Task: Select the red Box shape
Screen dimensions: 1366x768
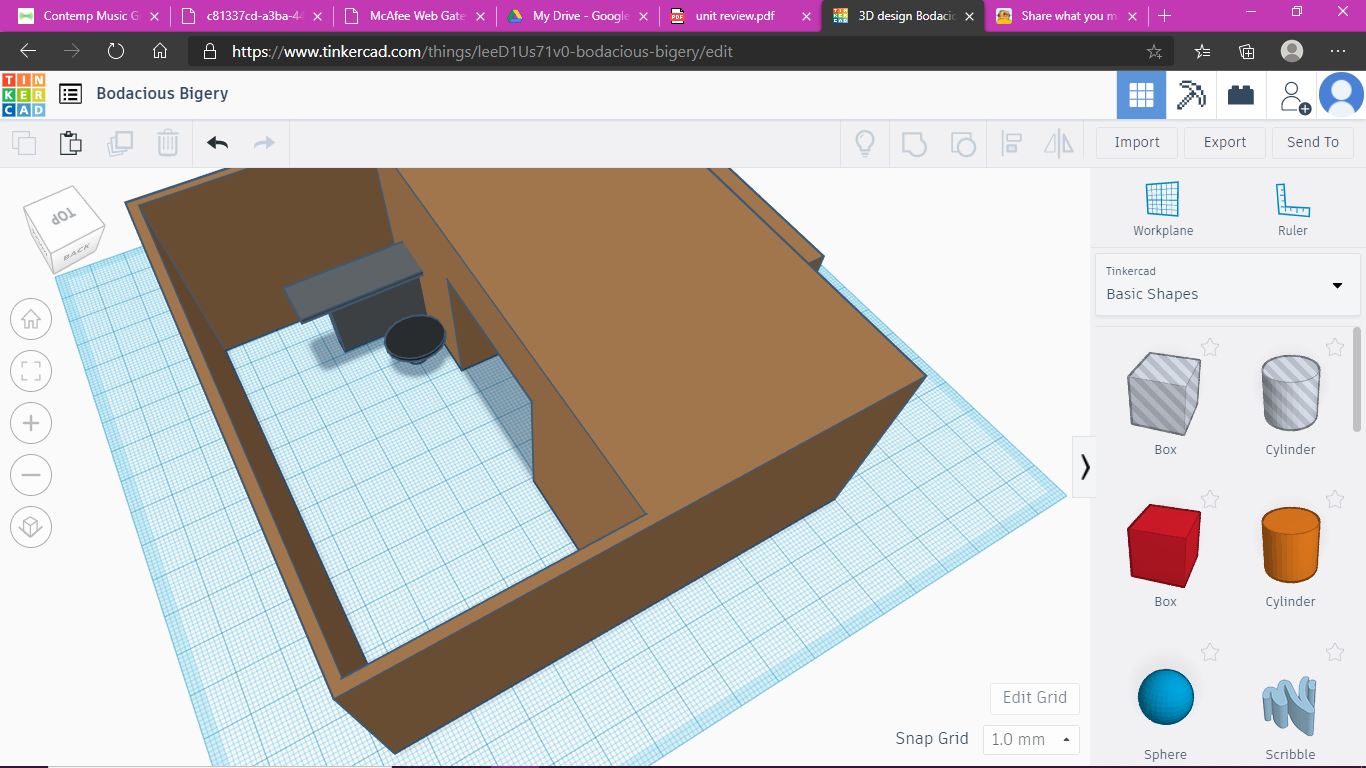Action: (1164, 545)
